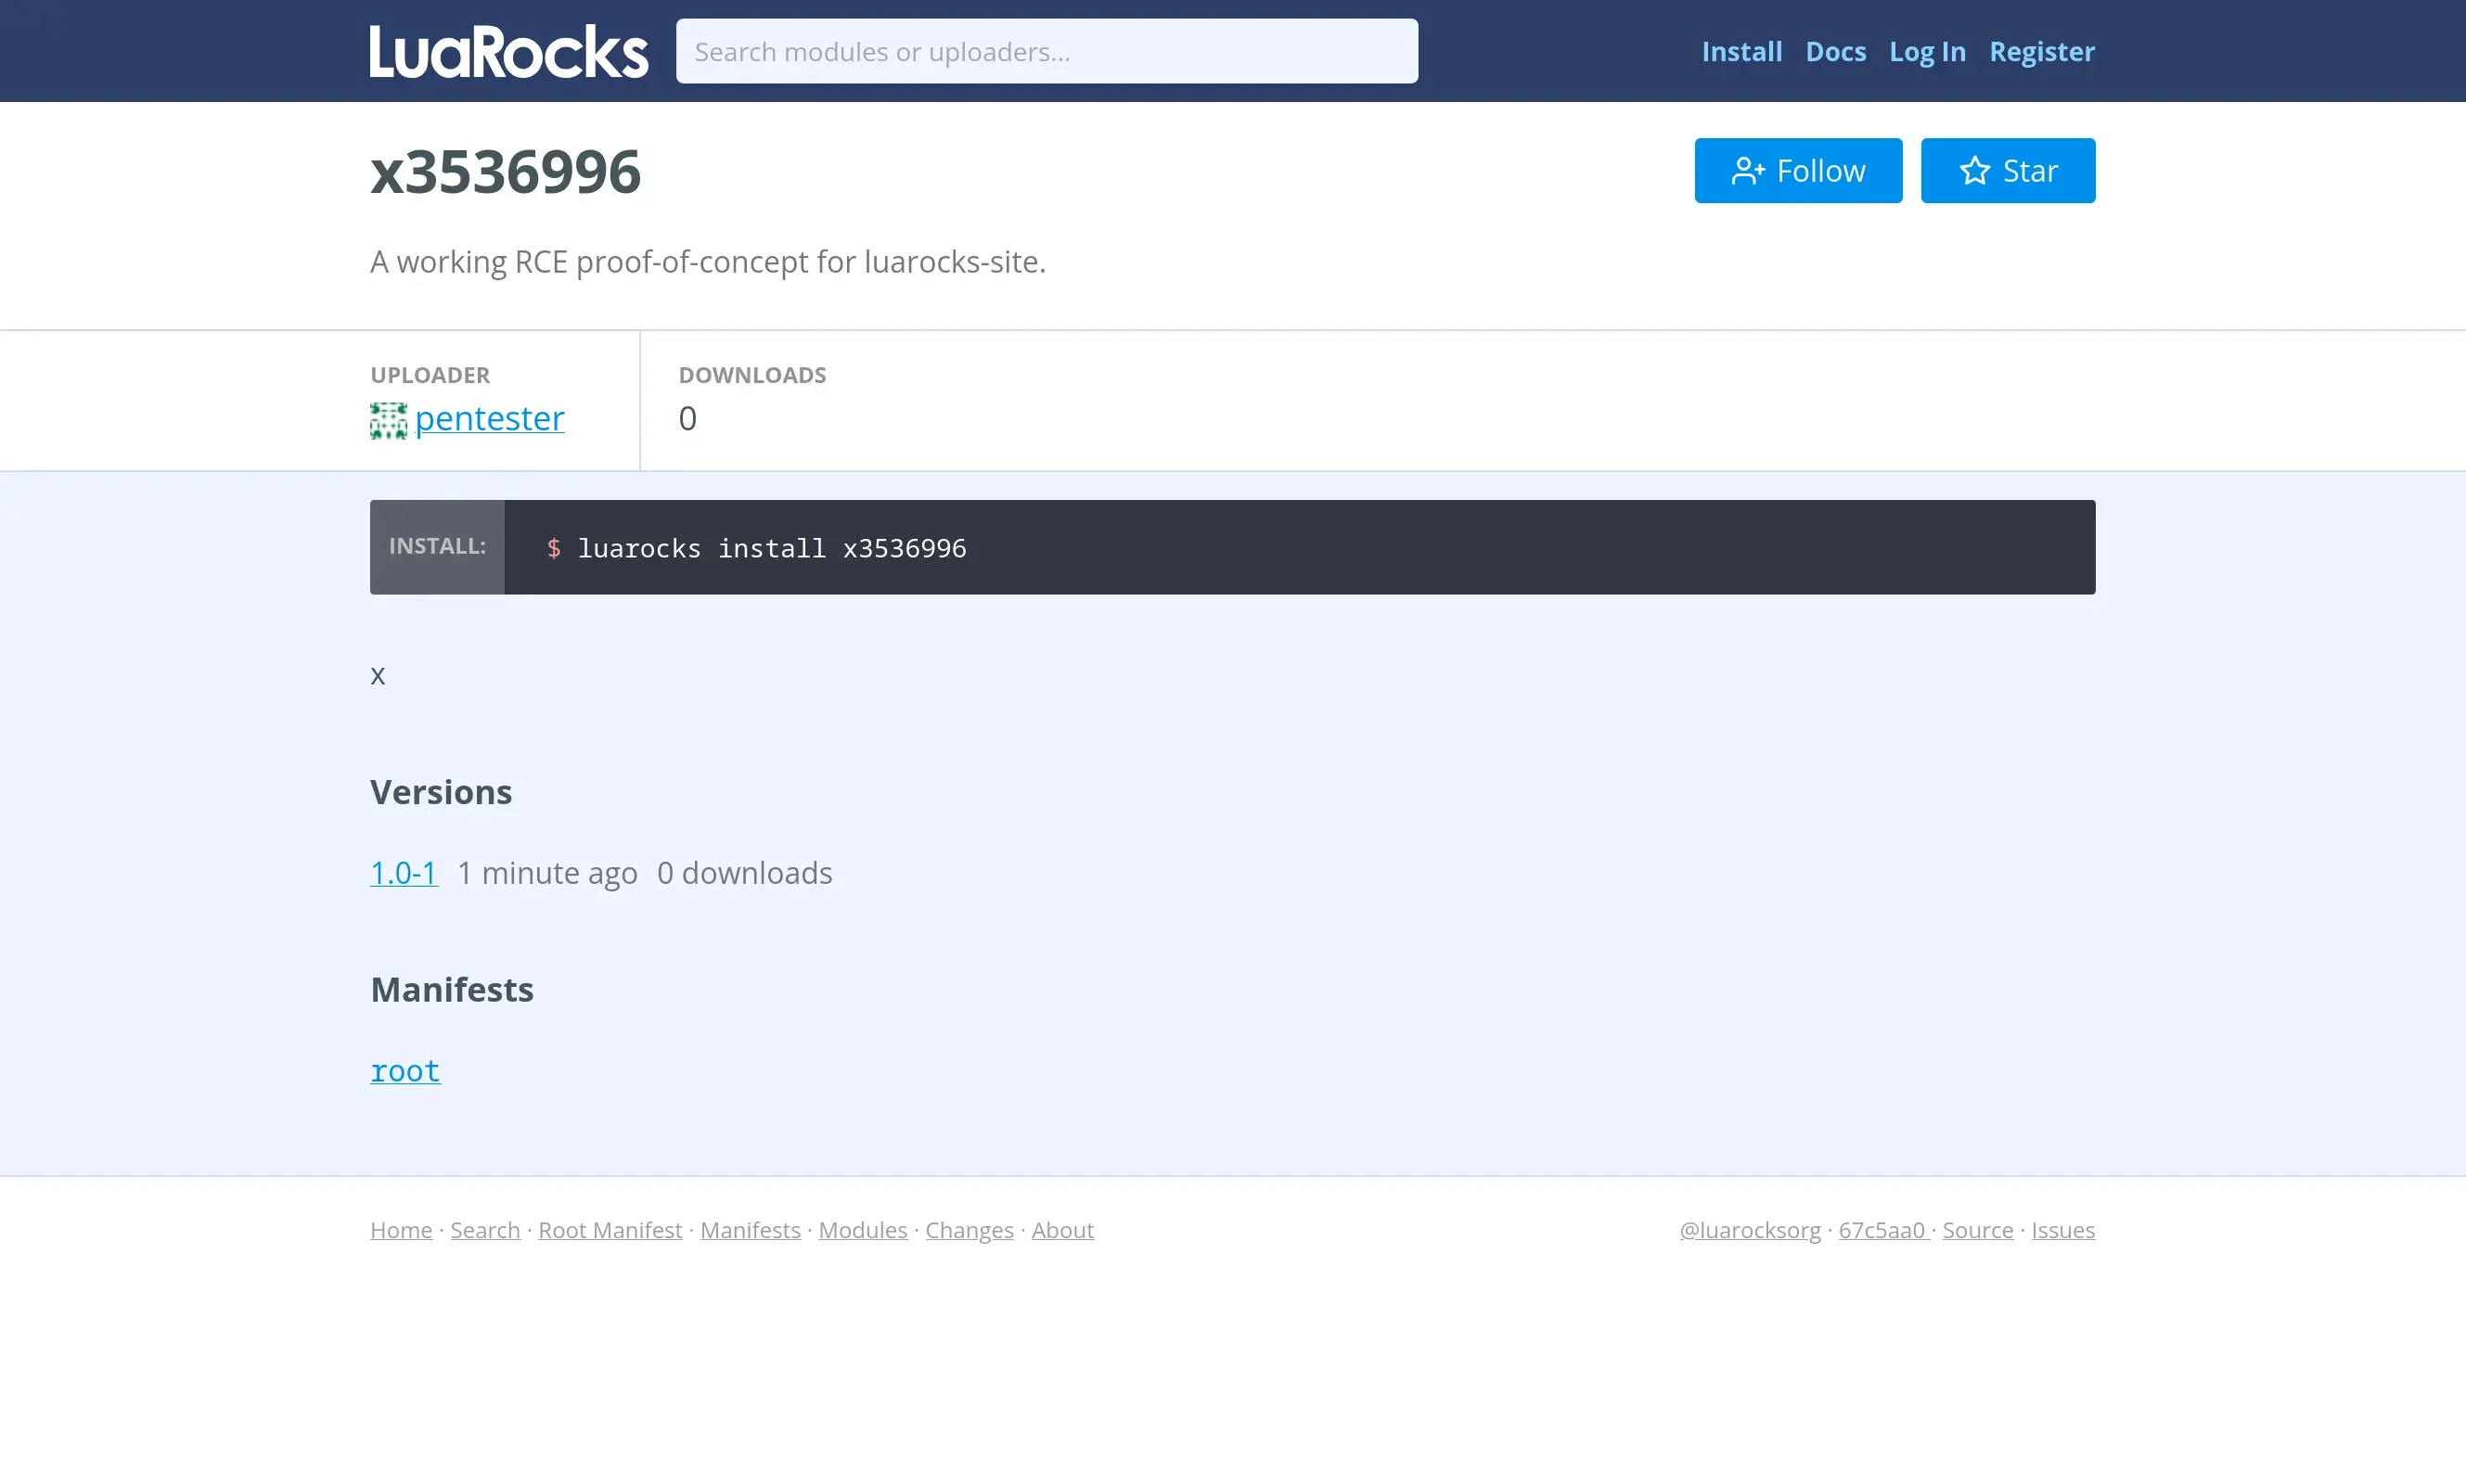Open Modules footer link
Screen dimensions: 2466x1484
[863, 1230]
